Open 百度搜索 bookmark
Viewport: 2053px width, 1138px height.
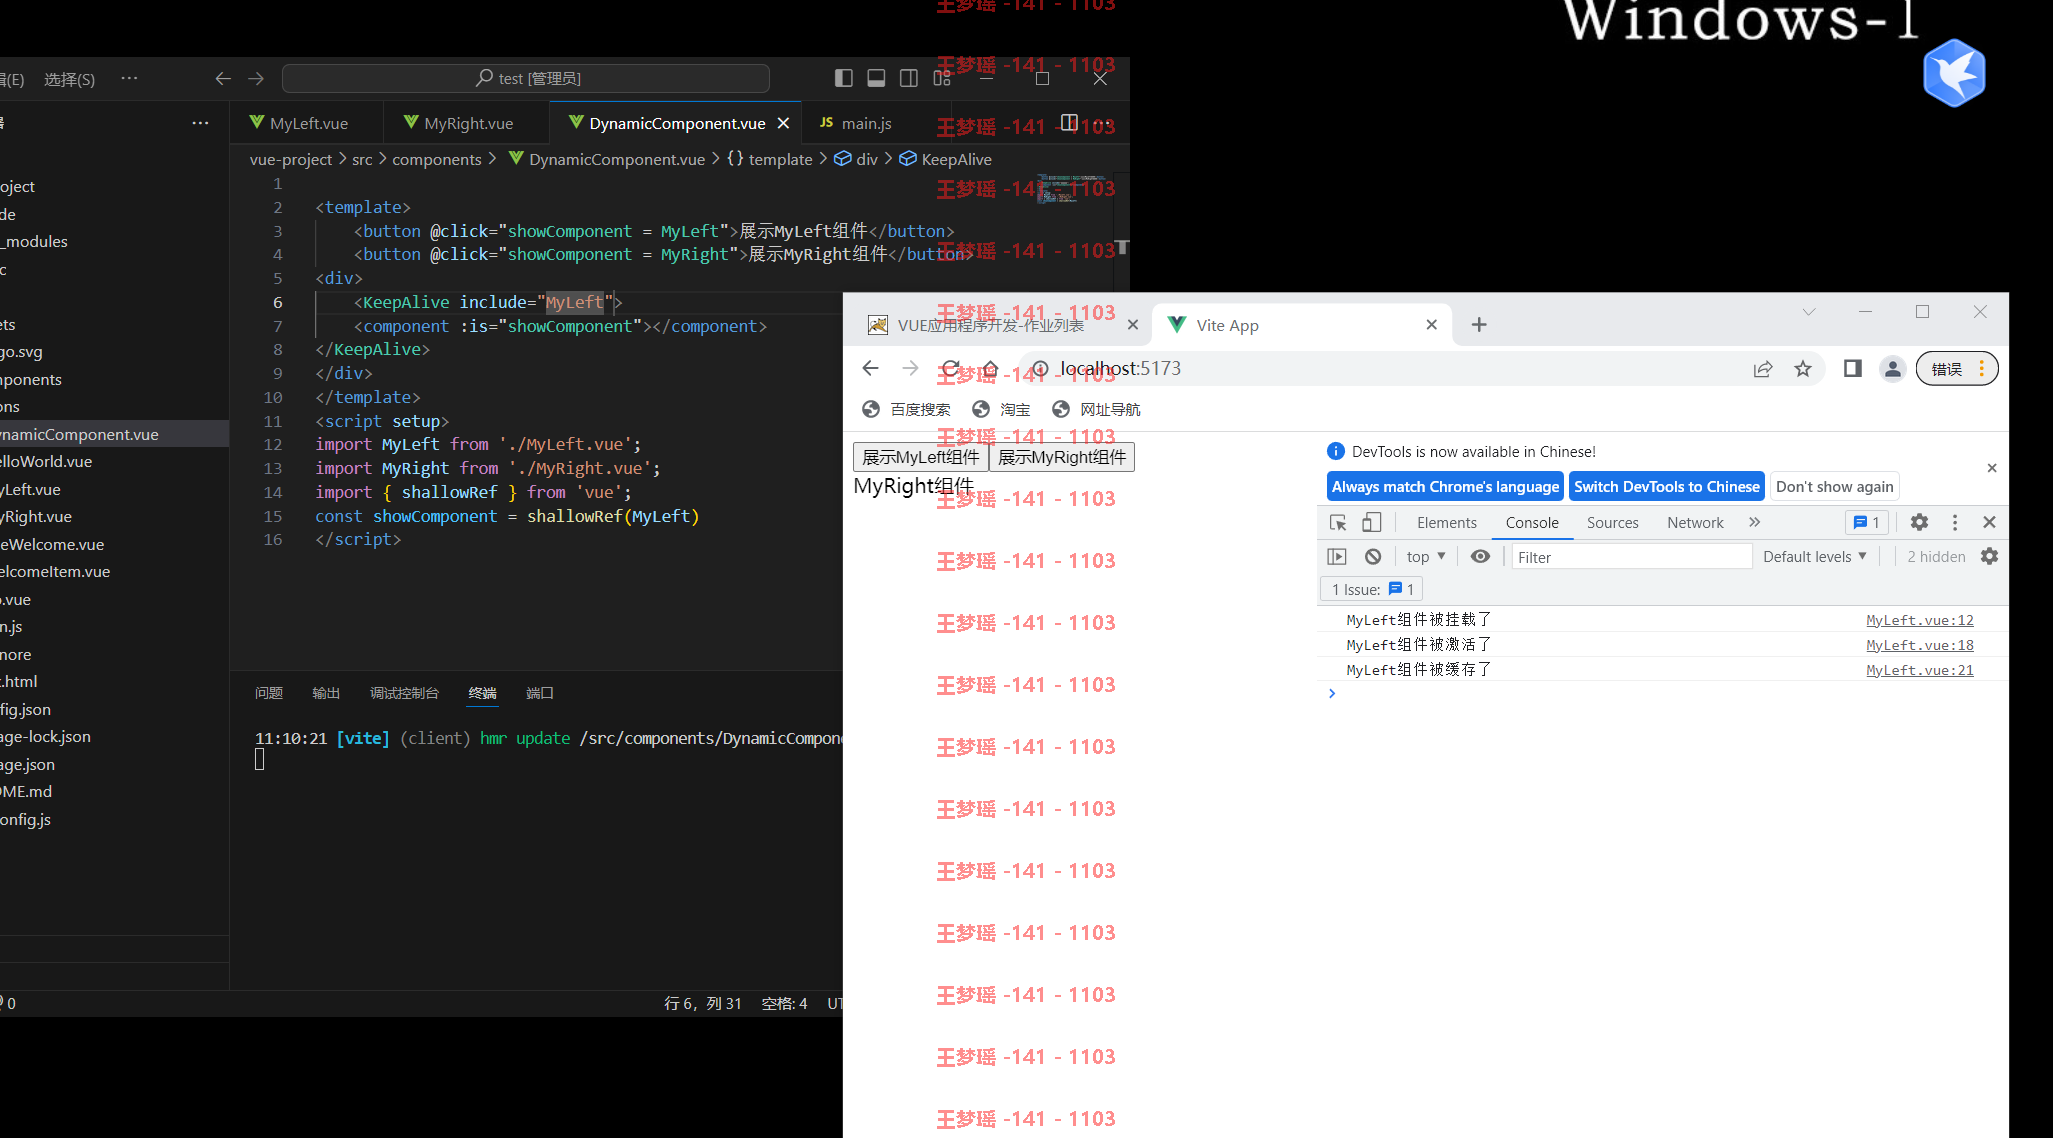[x=906, y=409]
